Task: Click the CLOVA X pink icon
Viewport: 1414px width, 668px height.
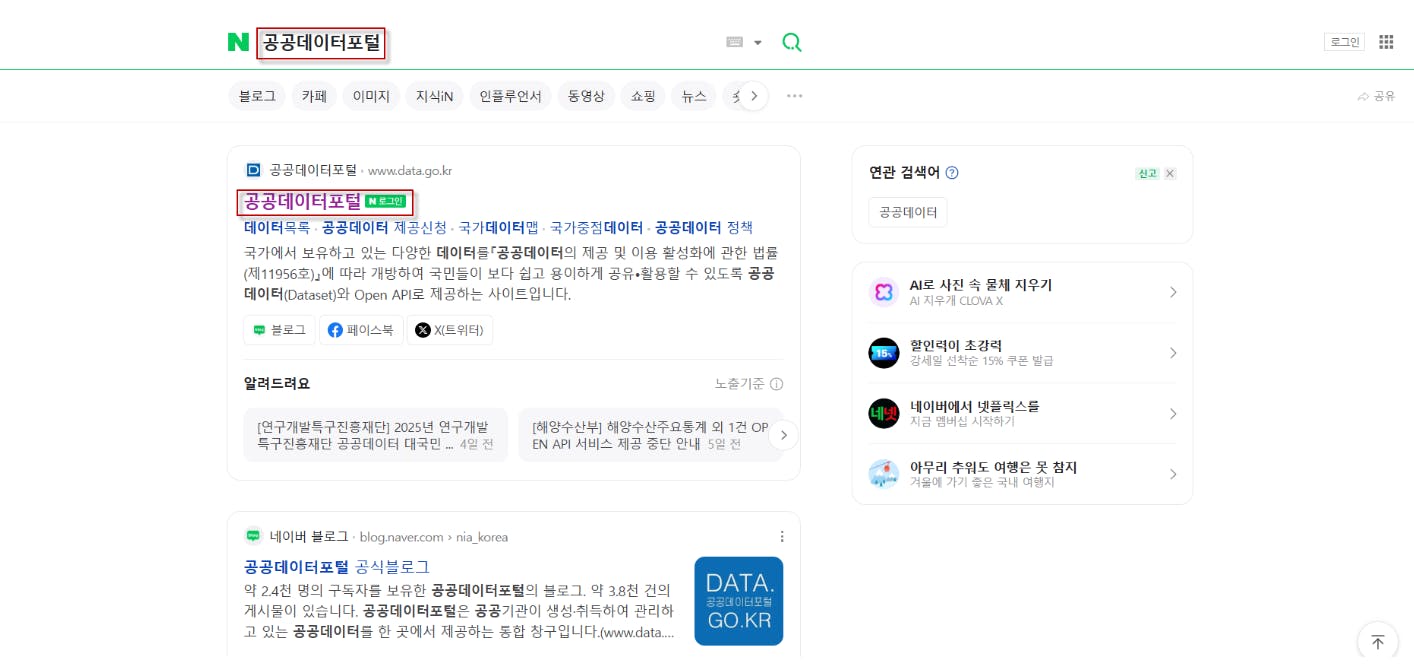Action: (884, 292)
